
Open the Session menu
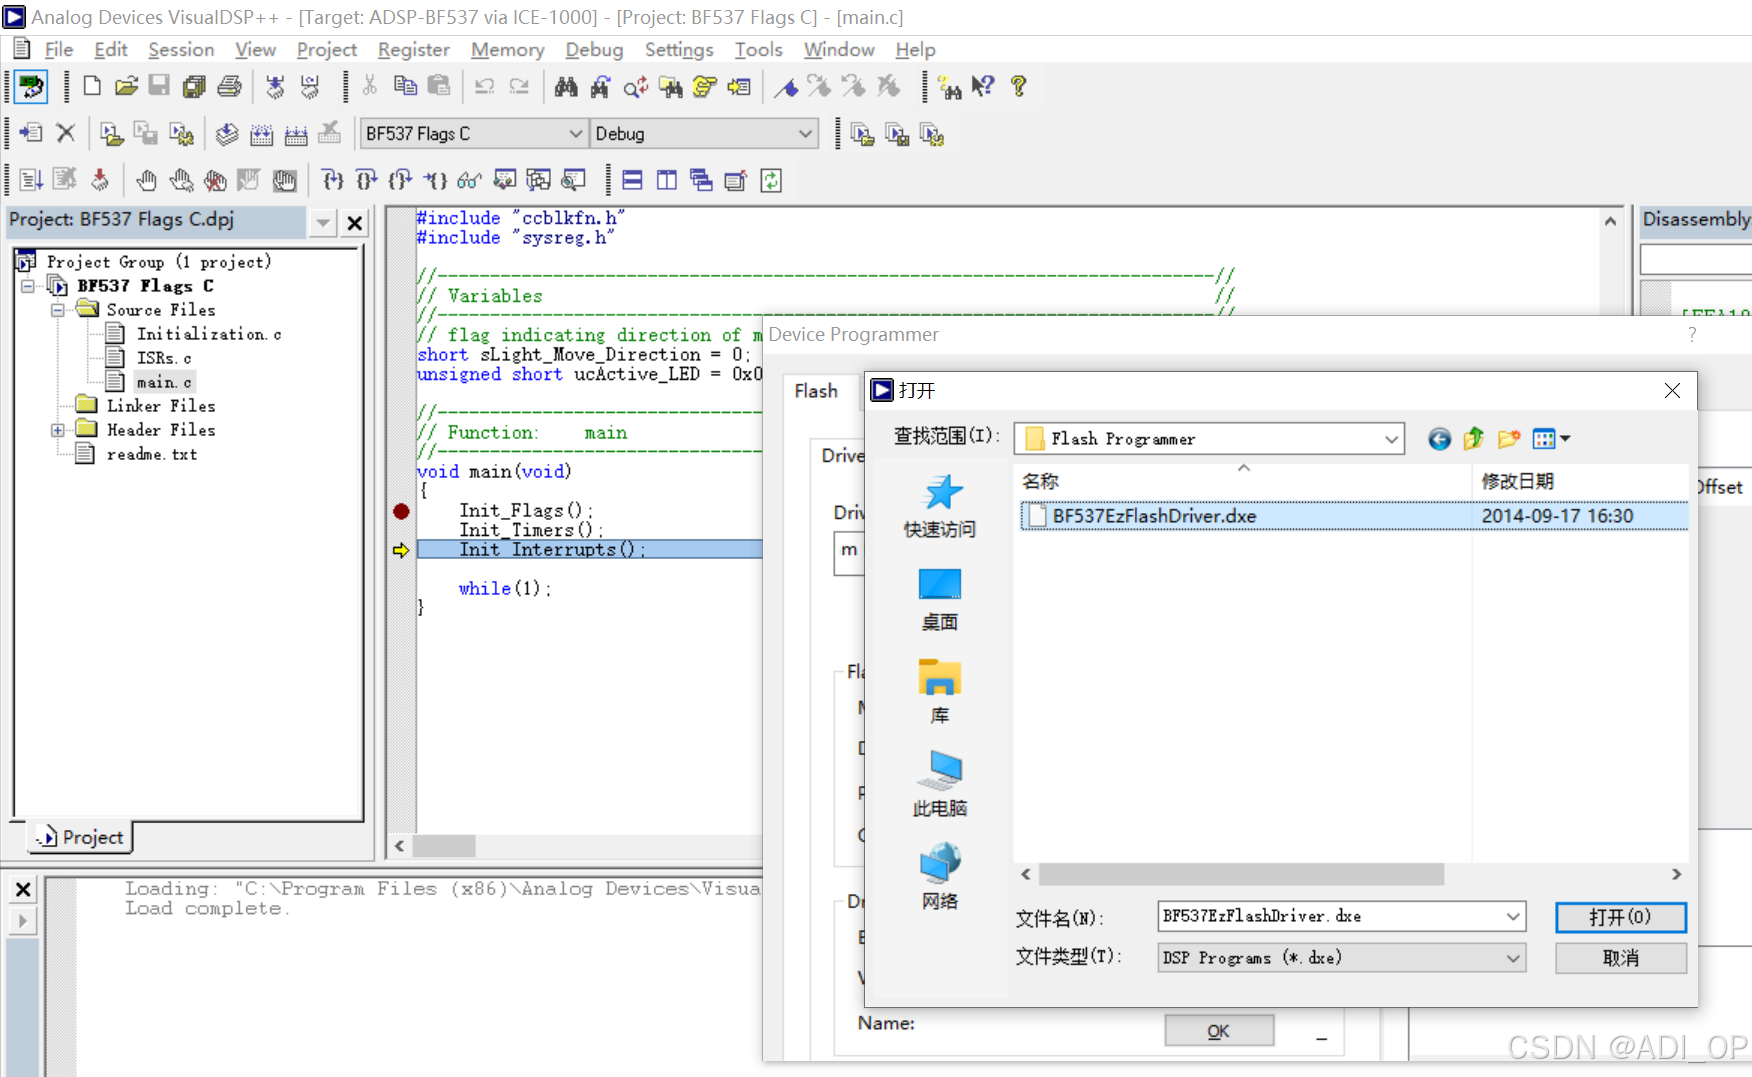point(181,49)
